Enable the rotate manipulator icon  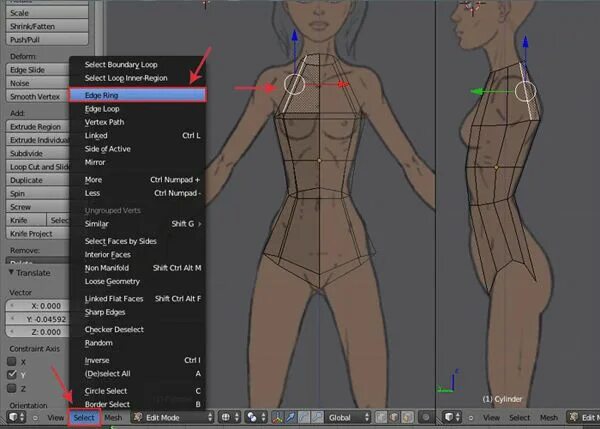(304, 417)
